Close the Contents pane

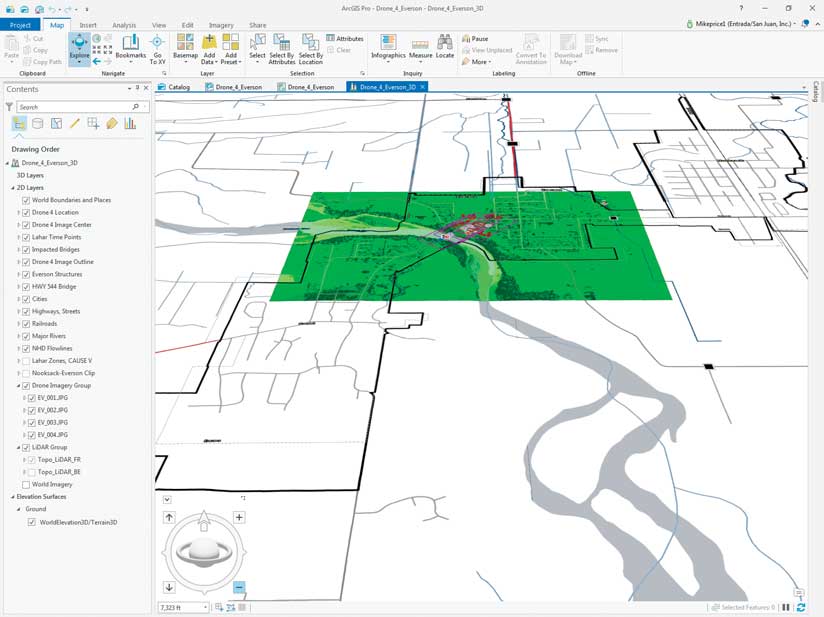(146, 88)
